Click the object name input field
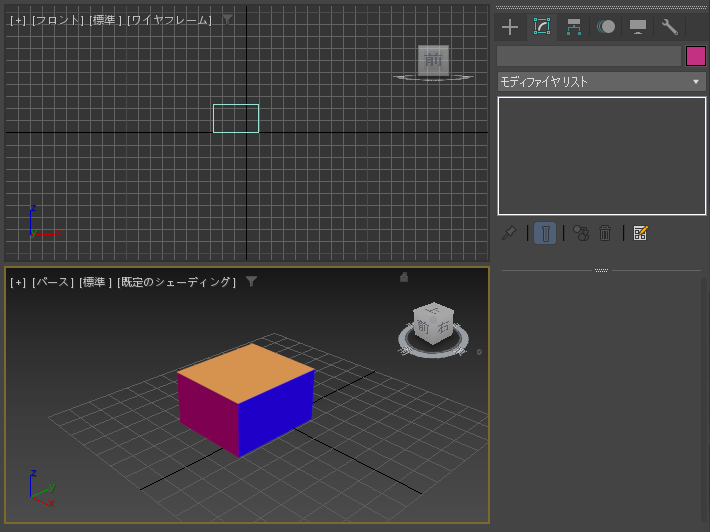Viewport: 710px width, 532px height. 589,56
